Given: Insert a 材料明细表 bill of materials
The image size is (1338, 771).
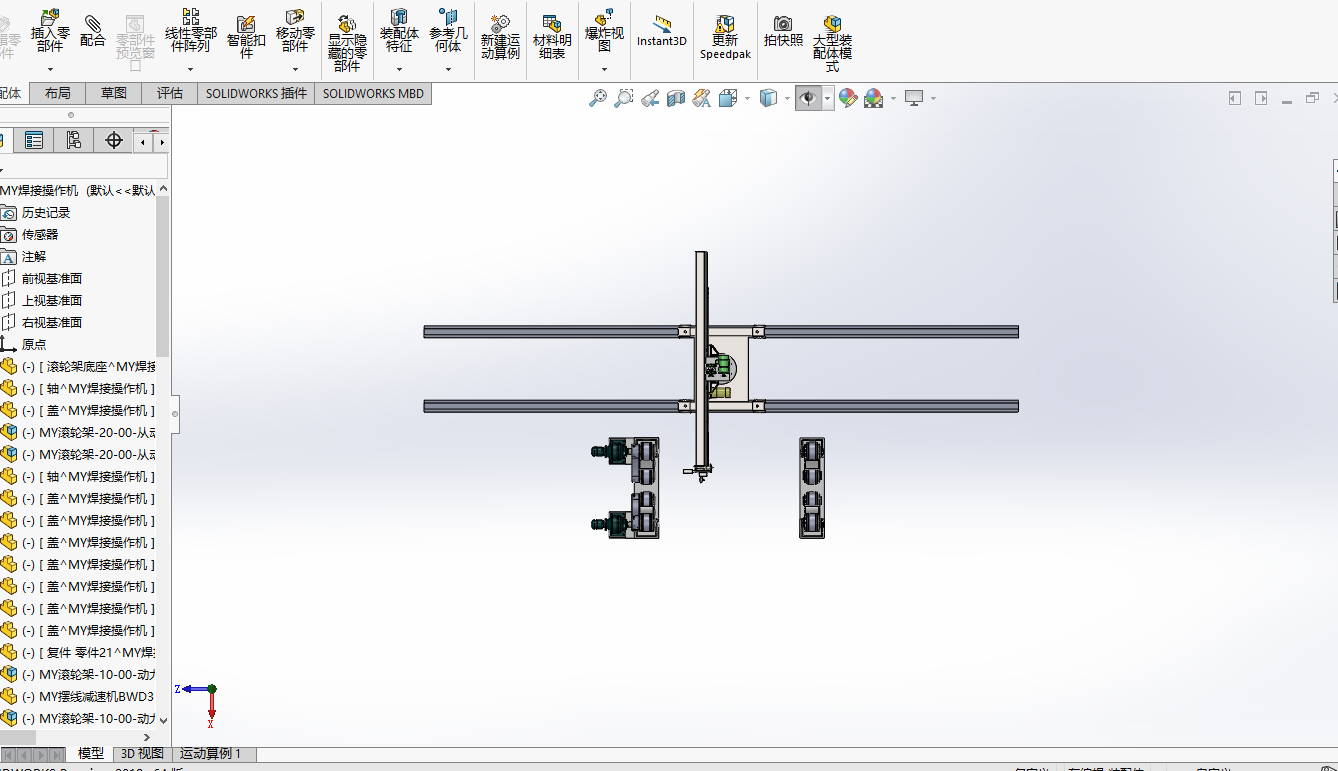Looking at the screenshot, I should click(x=552, y=37).
